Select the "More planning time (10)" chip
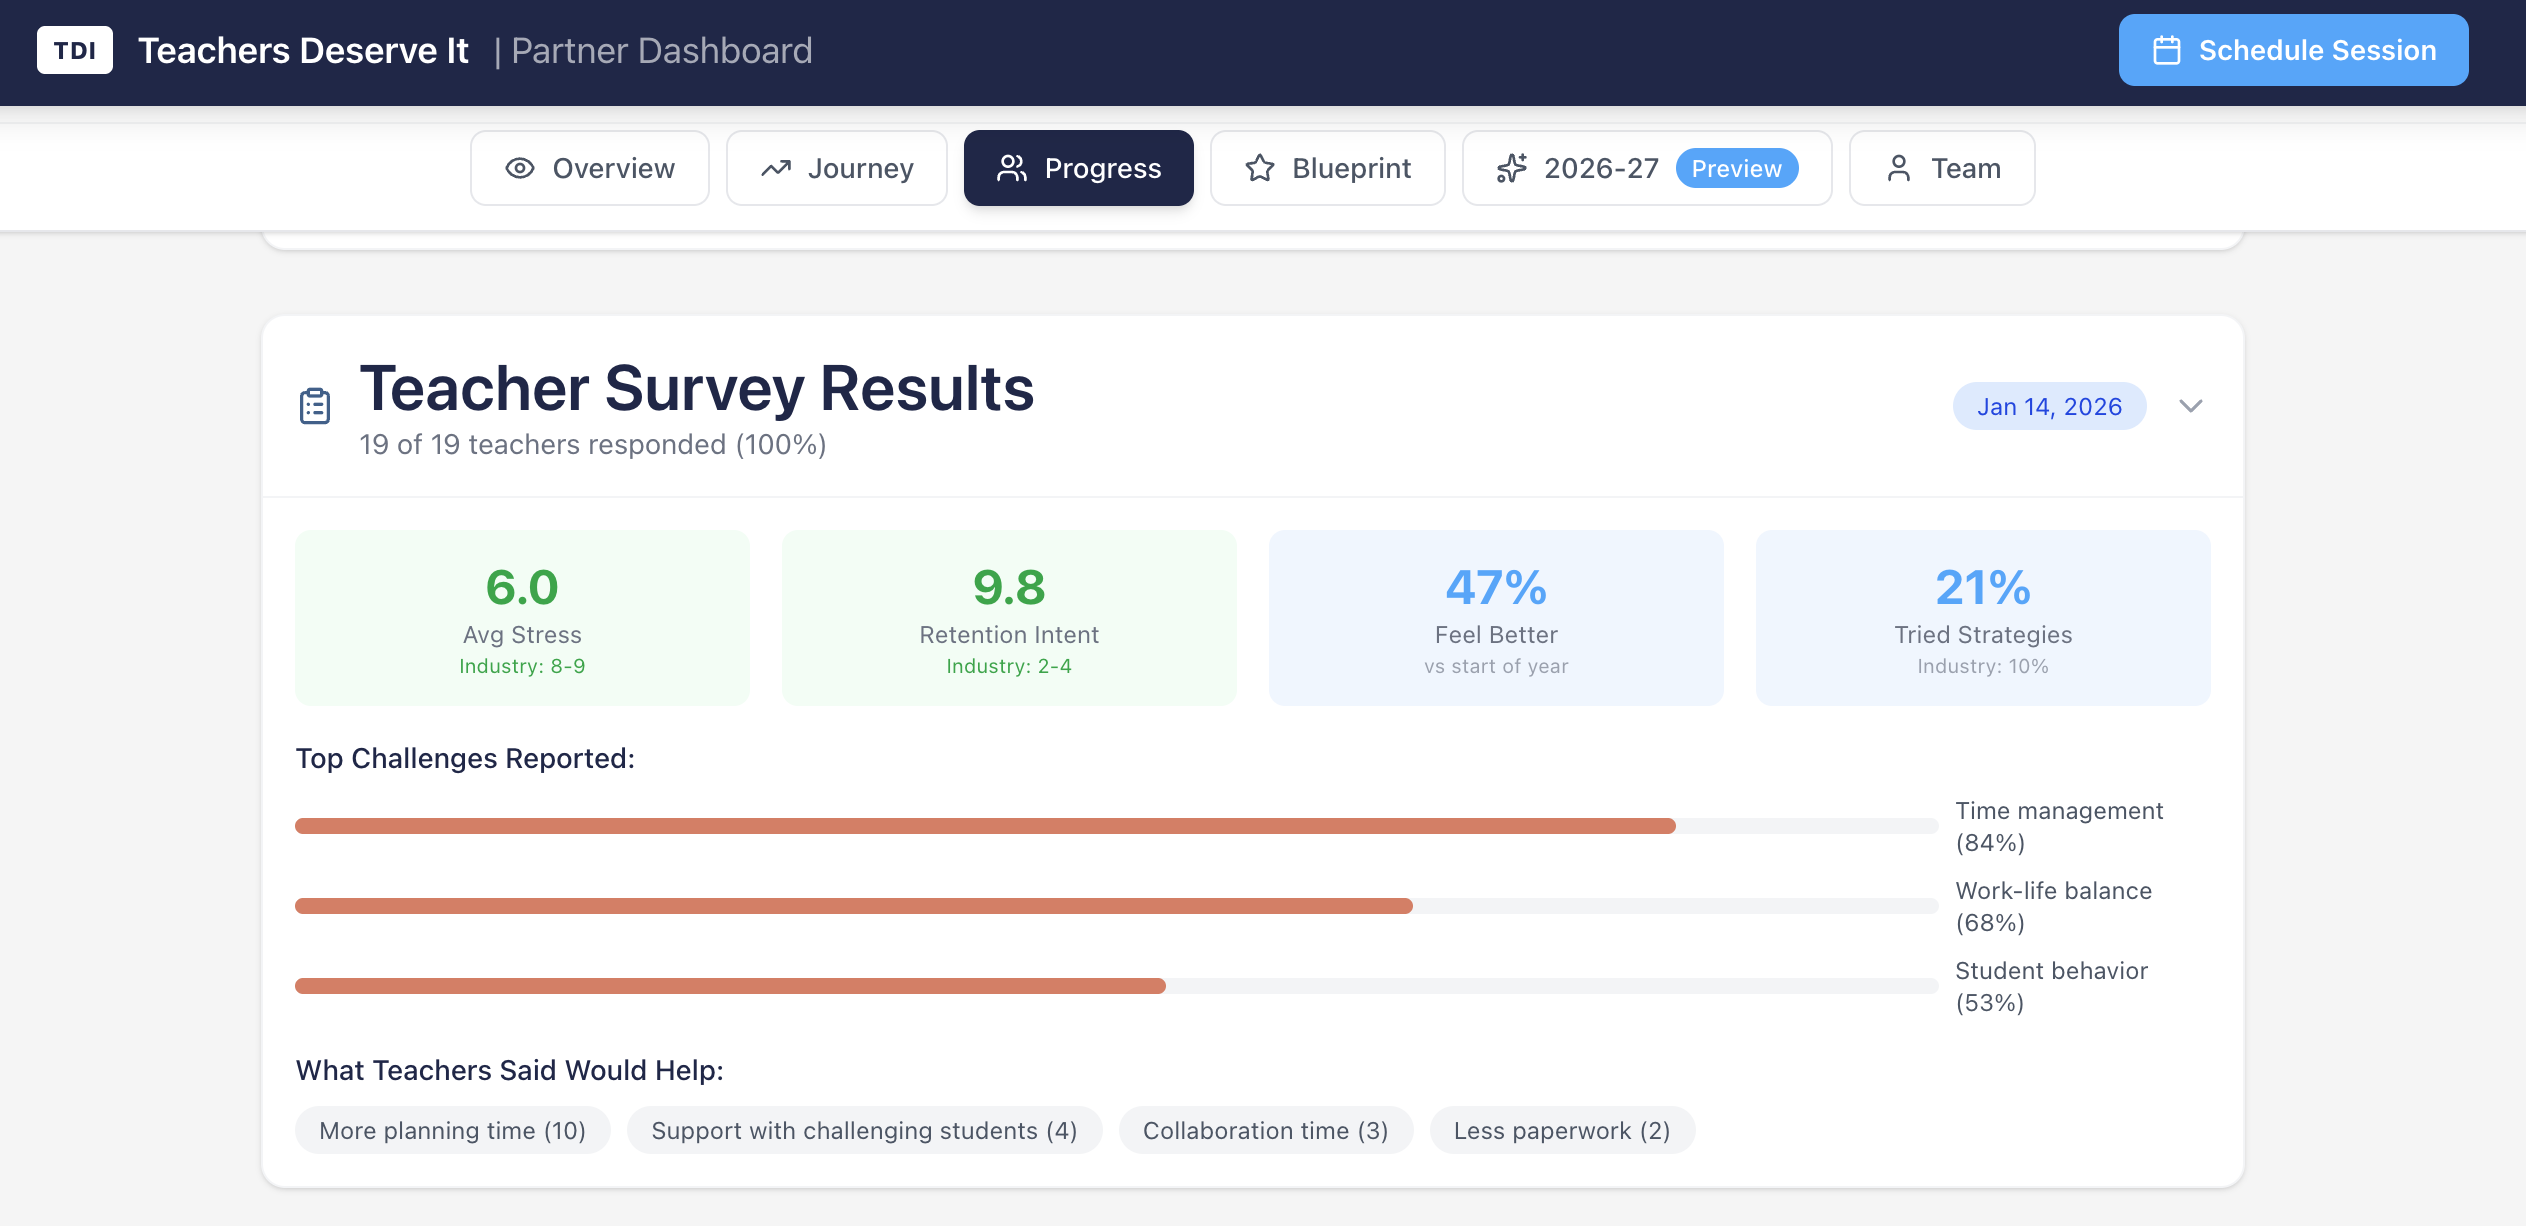The image size is (2526, 1226). [x=452, y=1130]
